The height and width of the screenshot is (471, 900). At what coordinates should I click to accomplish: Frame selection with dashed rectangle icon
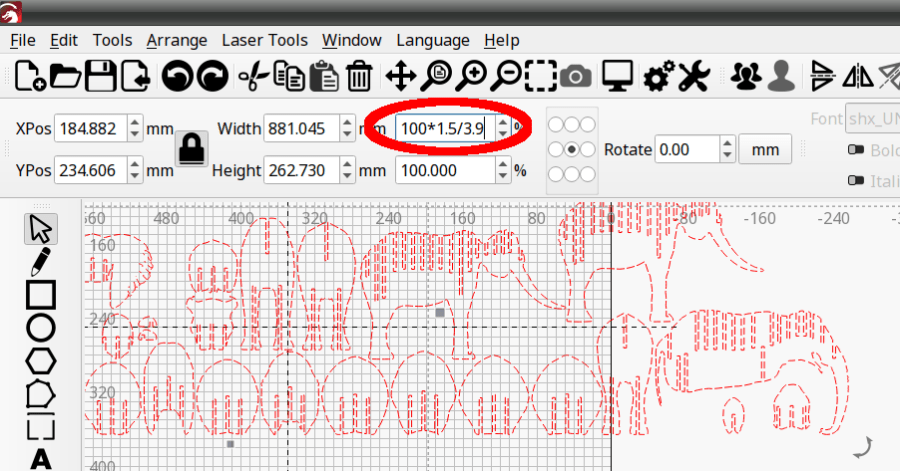coord(541,76)
